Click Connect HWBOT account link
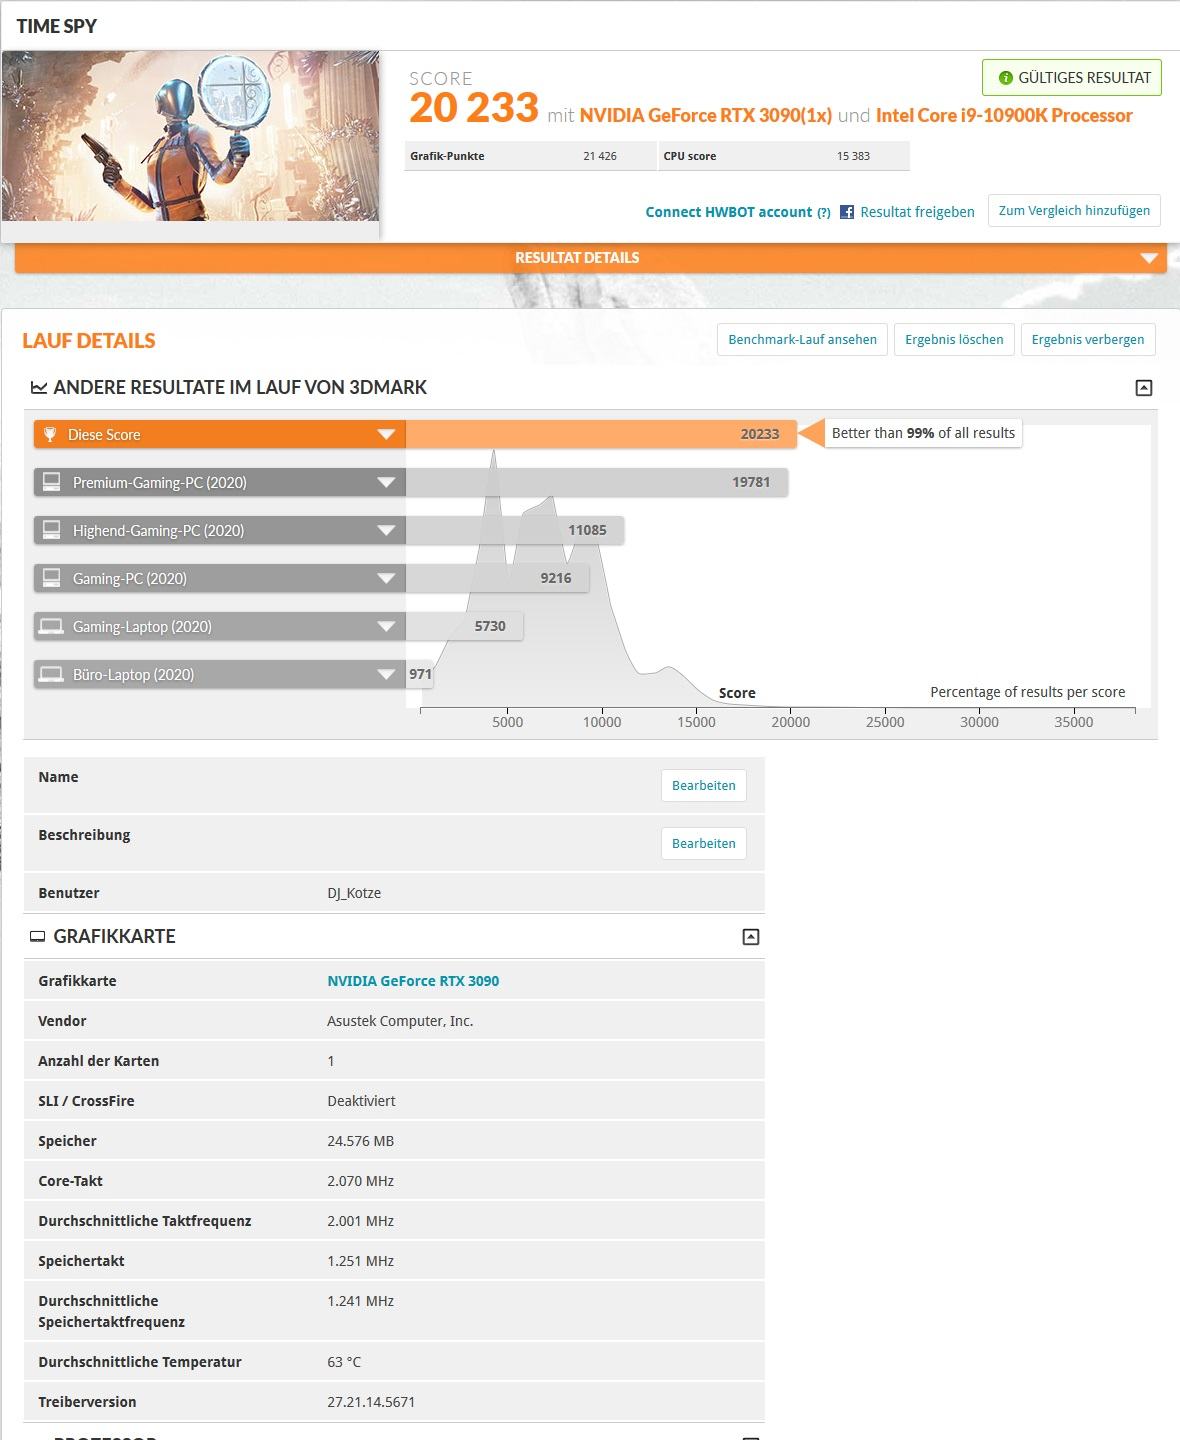The height and width of the screenshot is (1440, 1180). 728,212
